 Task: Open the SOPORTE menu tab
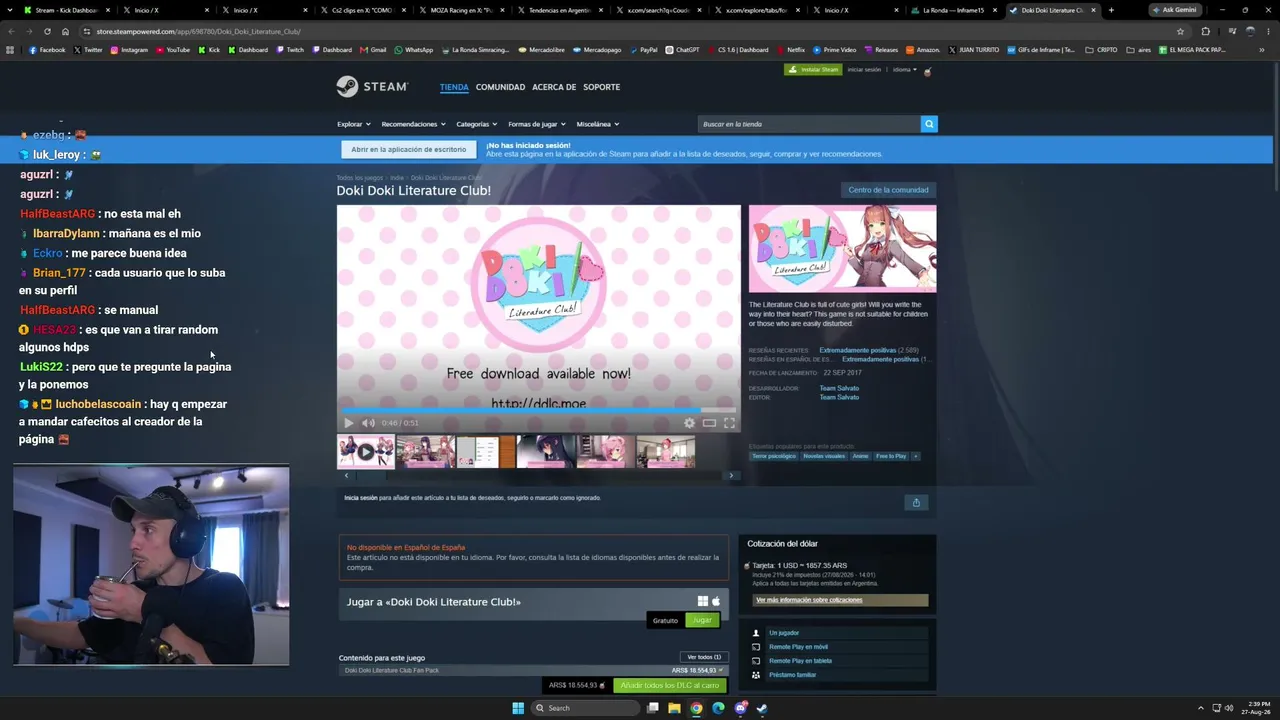click(x=602, y=87)
